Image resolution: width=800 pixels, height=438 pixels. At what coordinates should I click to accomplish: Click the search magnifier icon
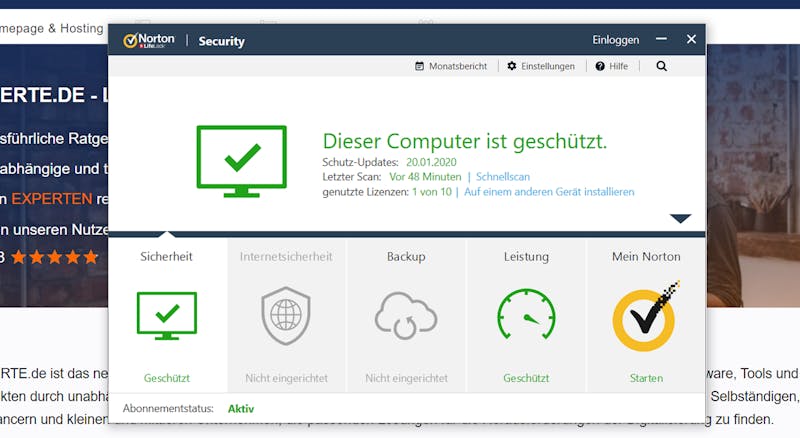tap(661, 66)
